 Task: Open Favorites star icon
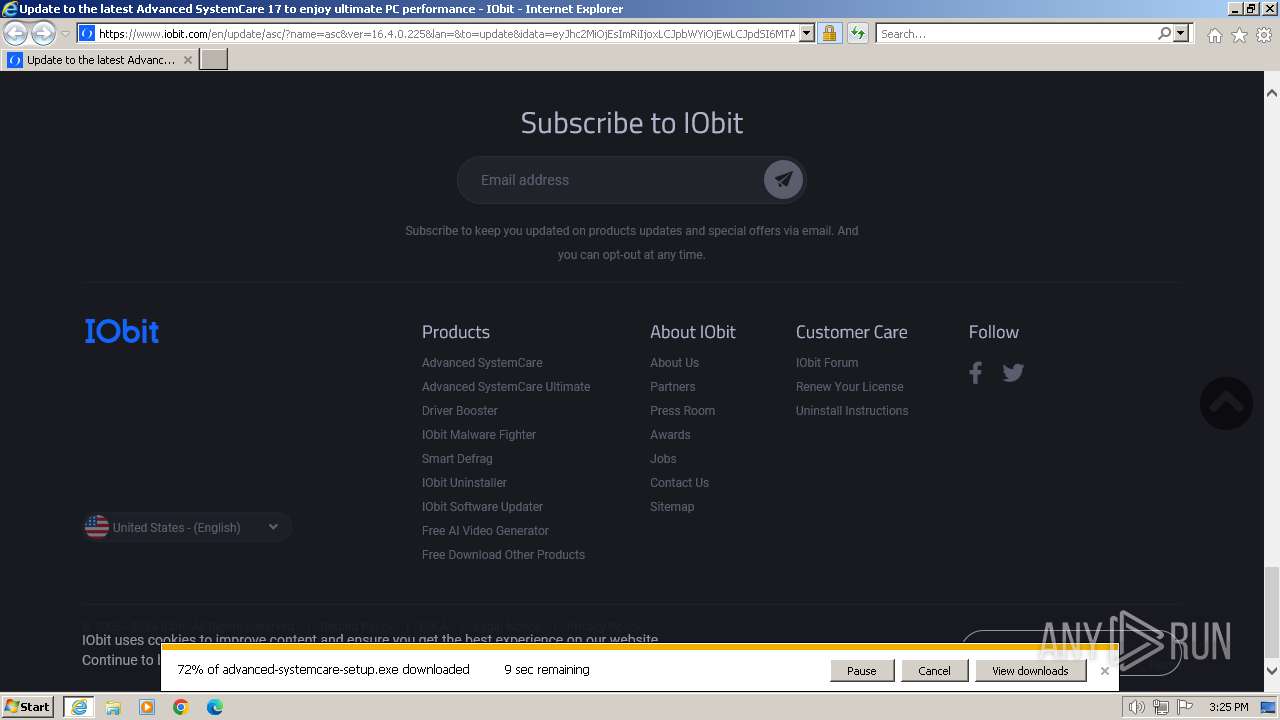[x=1239, y=35]
